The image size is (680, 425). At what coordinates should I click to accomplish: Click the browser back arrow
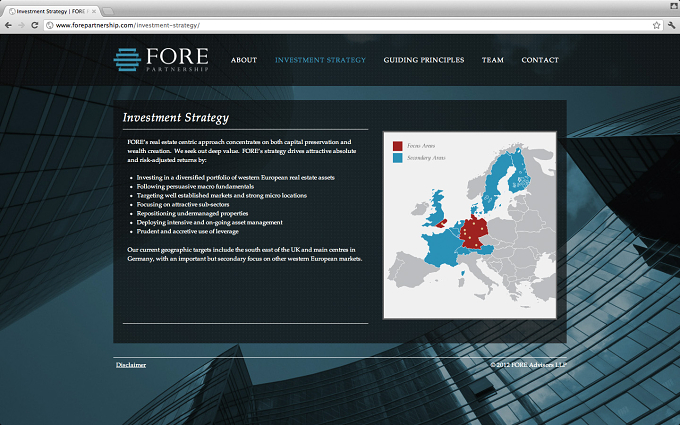point(8,26)
